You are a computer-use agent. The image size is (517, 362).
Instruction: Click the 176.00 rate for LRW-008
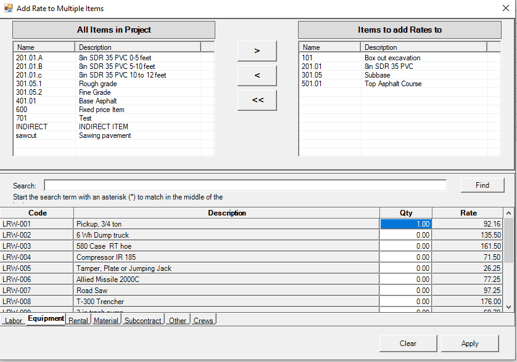point(468,301)
